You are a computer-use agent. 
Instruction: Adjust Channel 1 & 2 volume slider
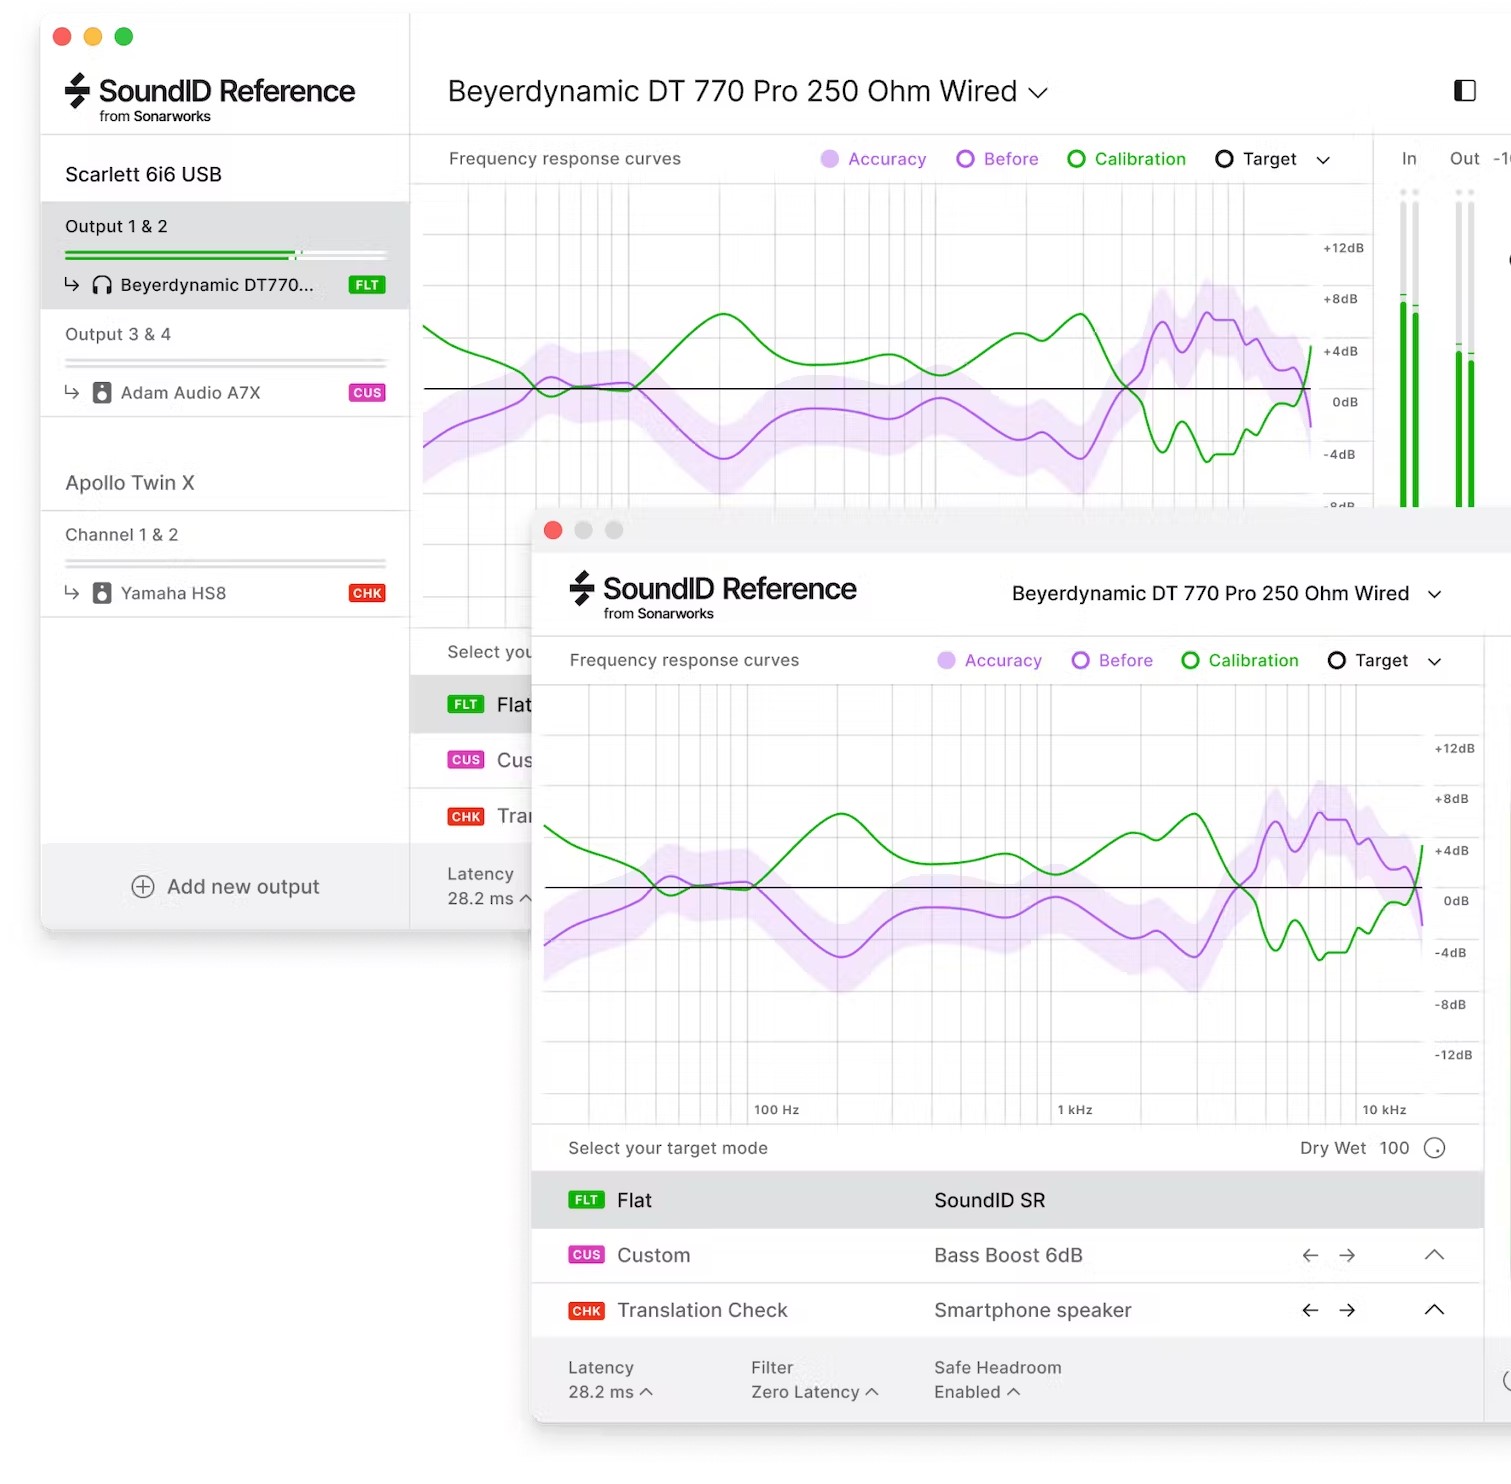225,563
